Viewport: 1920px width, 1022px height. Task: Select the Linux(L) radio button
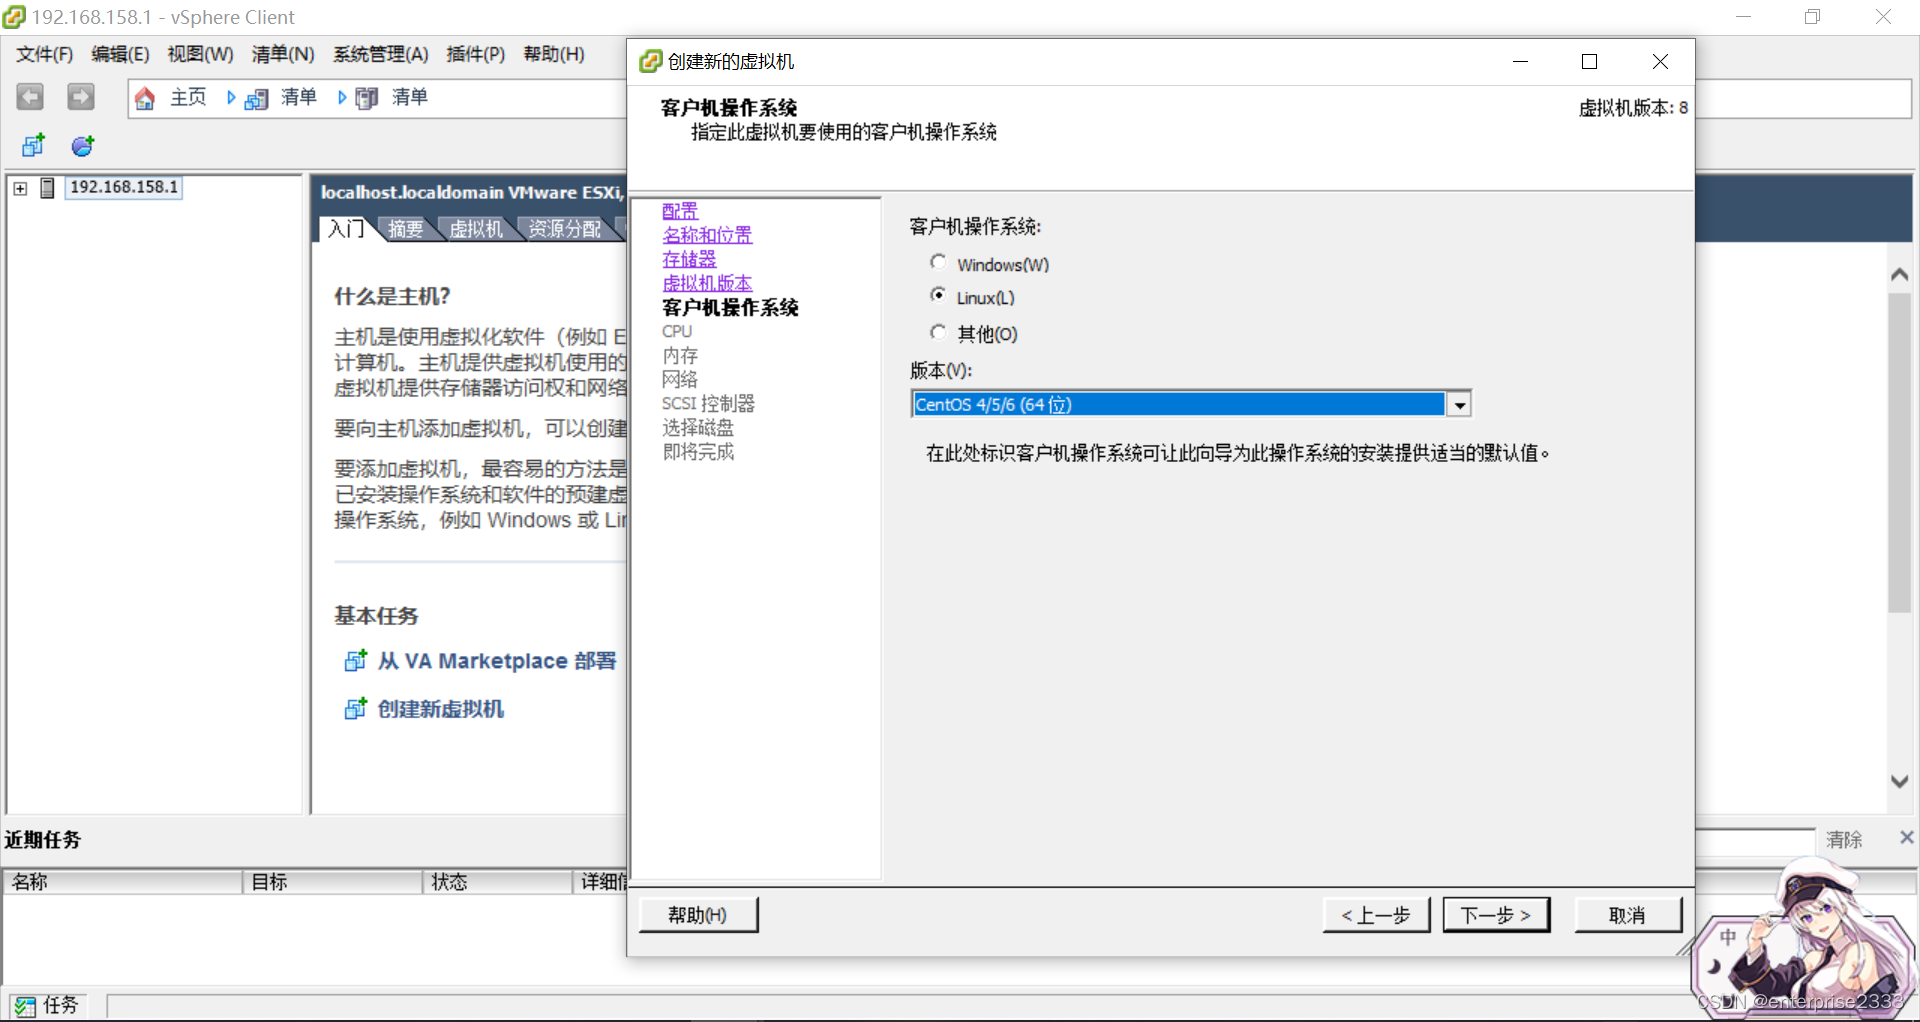[938, 295]
